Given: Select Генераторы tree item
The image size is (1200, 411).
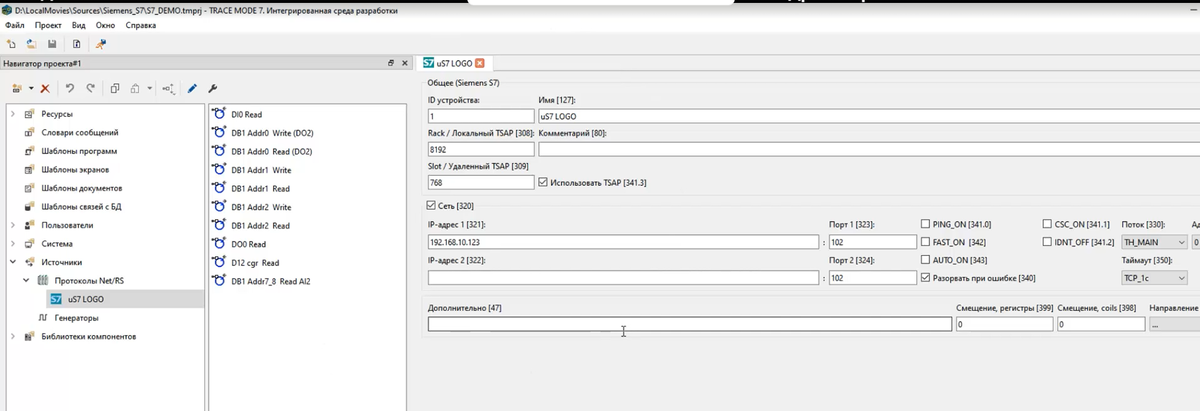Looking at the screenshot, I should pyautogui.click(x=77, y=318).
